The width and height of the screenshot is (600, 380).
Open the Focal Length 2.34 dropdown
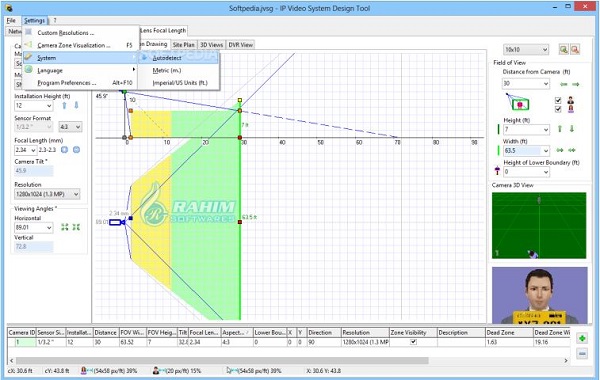tap(25, 150)
